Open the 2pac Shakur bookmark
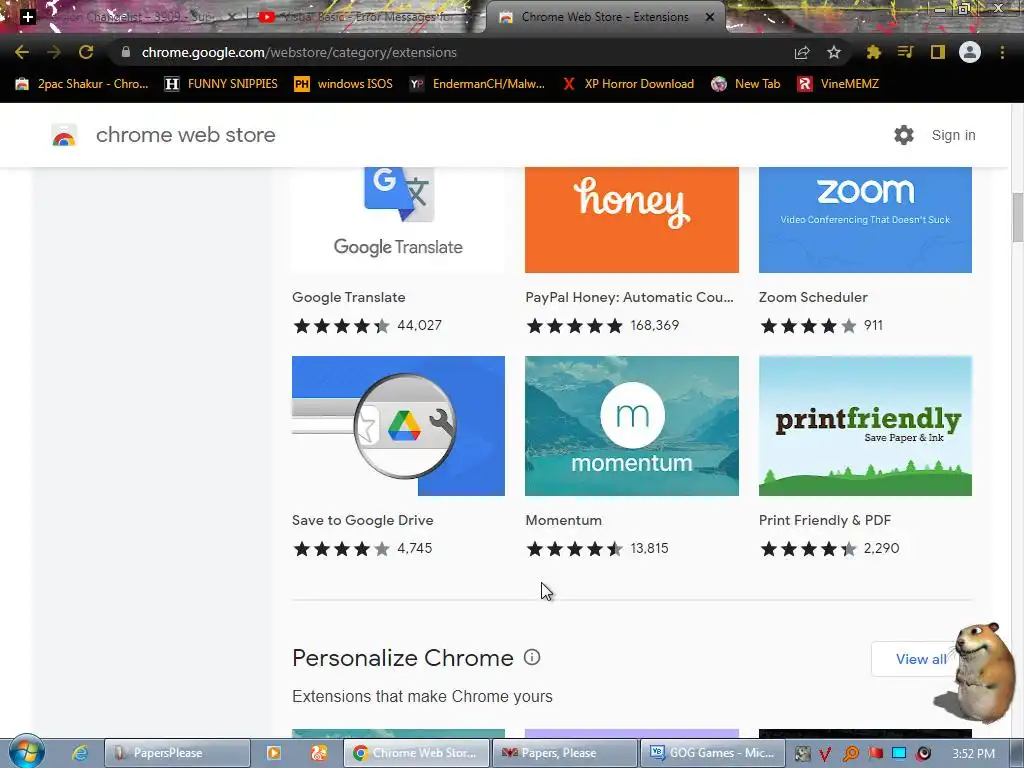Screen dimensions: 1024x768 pos(82,84)
